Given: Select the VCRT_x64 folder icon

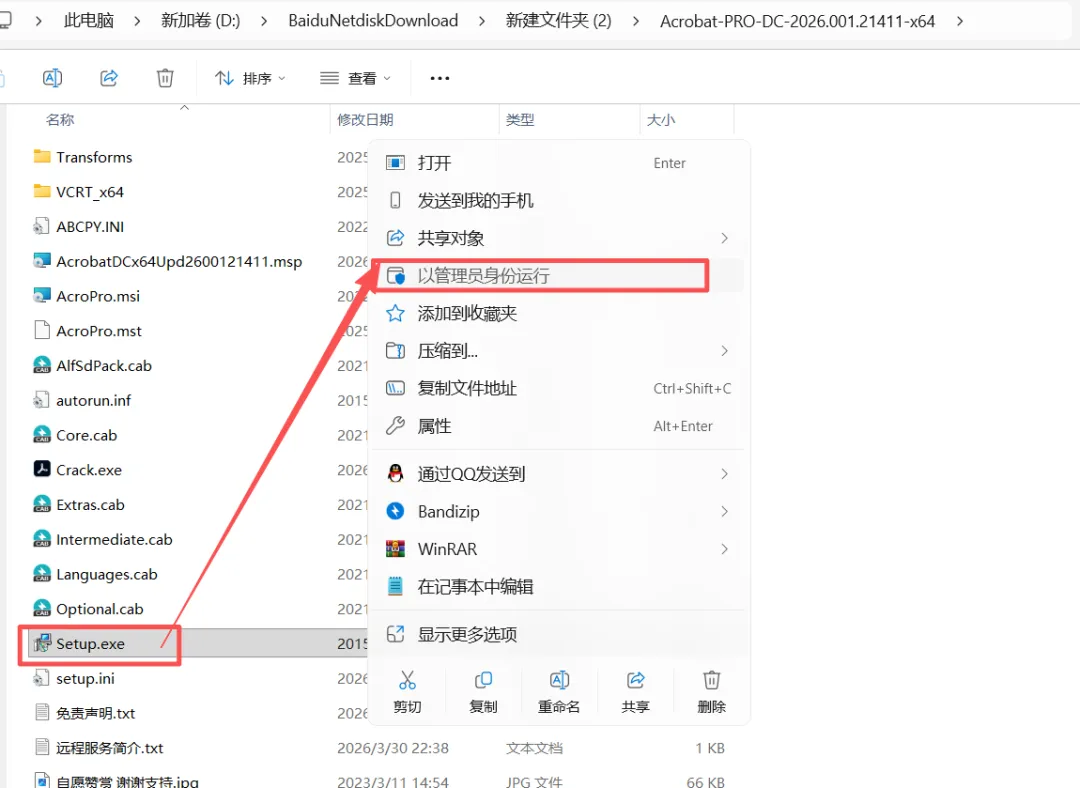Looking at the screenshot, I should coord(42,191).
